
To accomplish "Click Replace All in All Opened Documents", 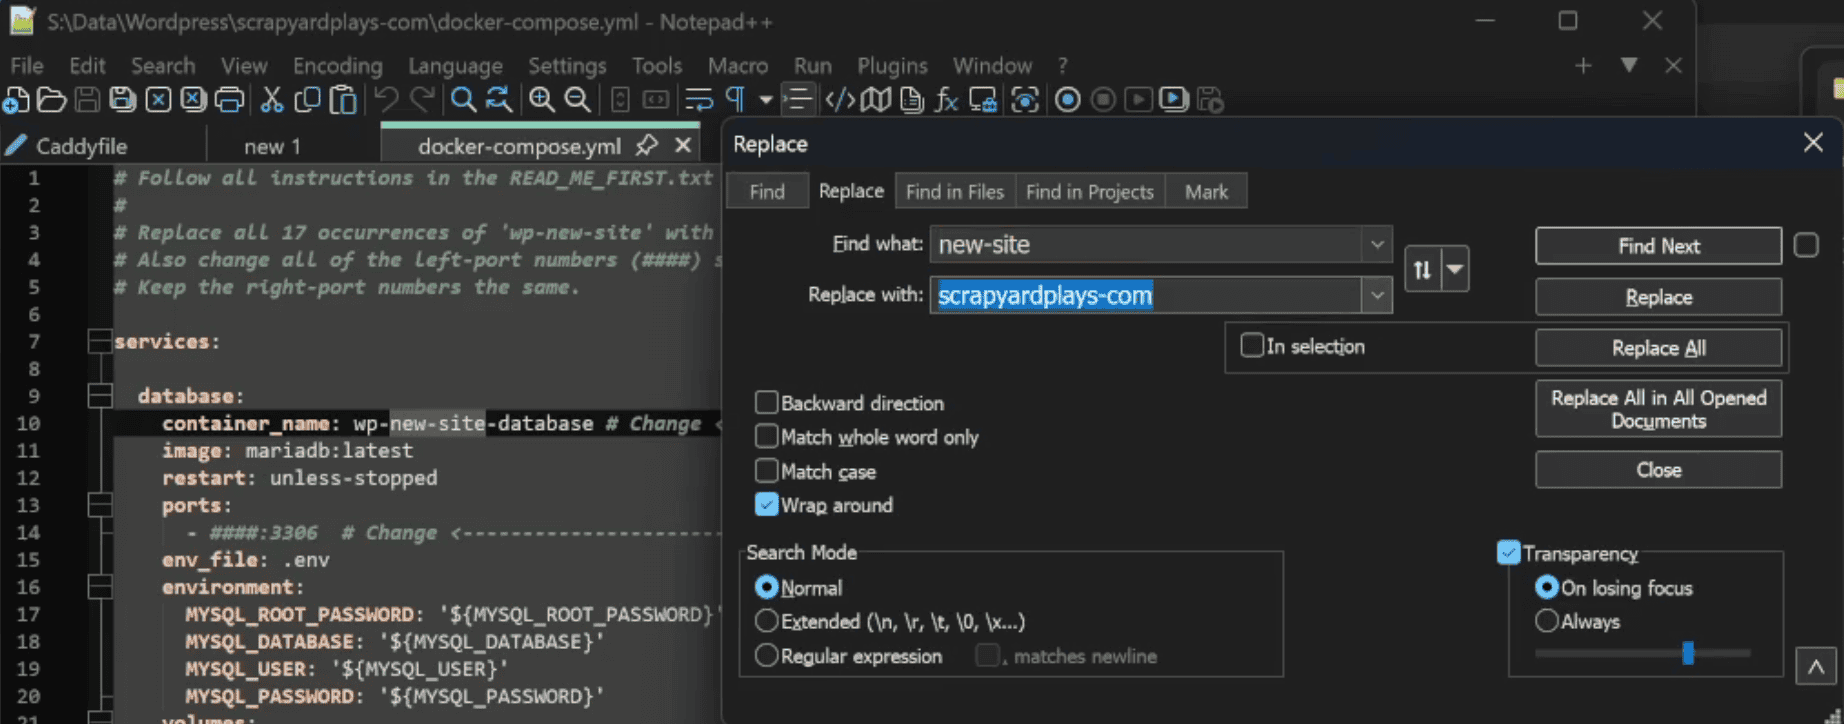I will click(1658, 409).
